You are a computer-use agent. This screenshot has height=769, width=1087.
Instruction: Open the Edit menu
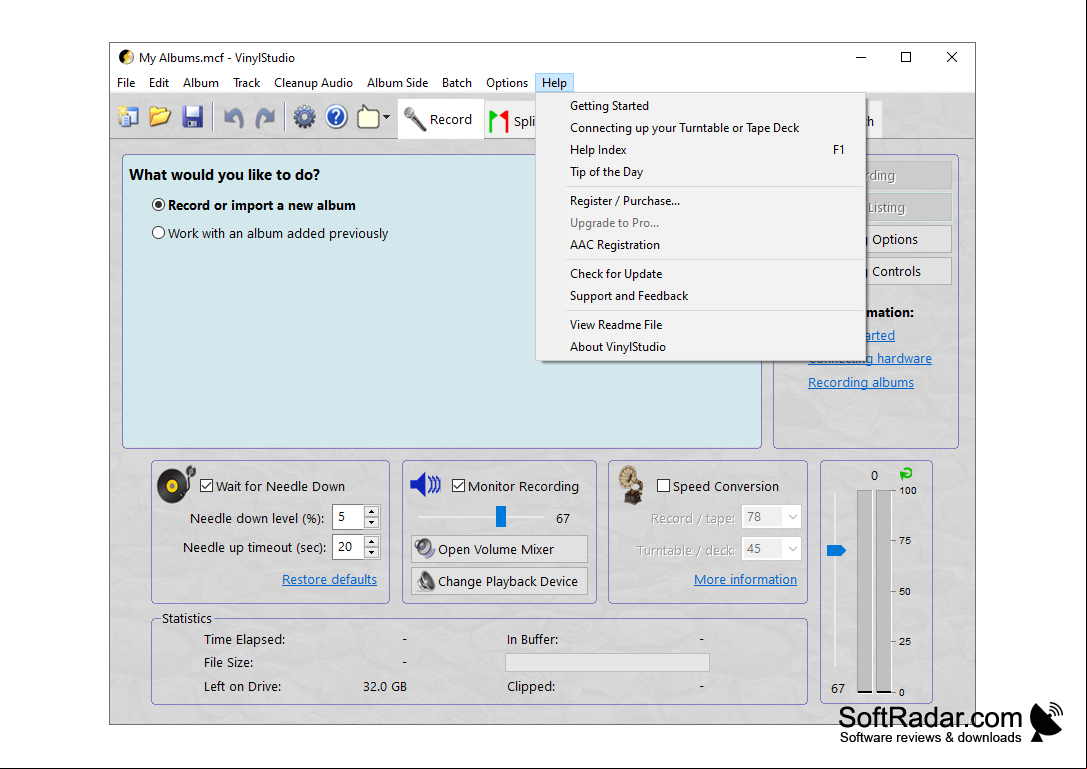pyautogui.click(x=159, y=83)
